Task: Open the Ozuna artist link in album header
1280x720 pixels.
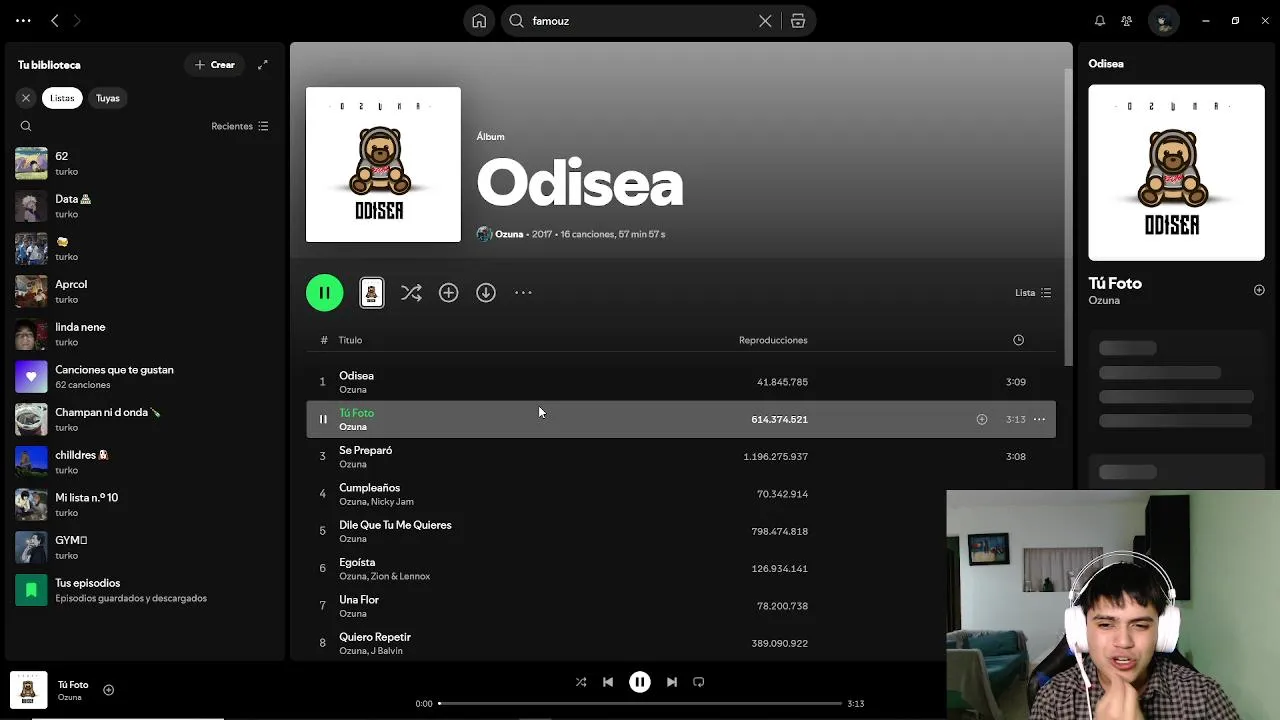Action: pyautogui.click(x=509, y=234)
